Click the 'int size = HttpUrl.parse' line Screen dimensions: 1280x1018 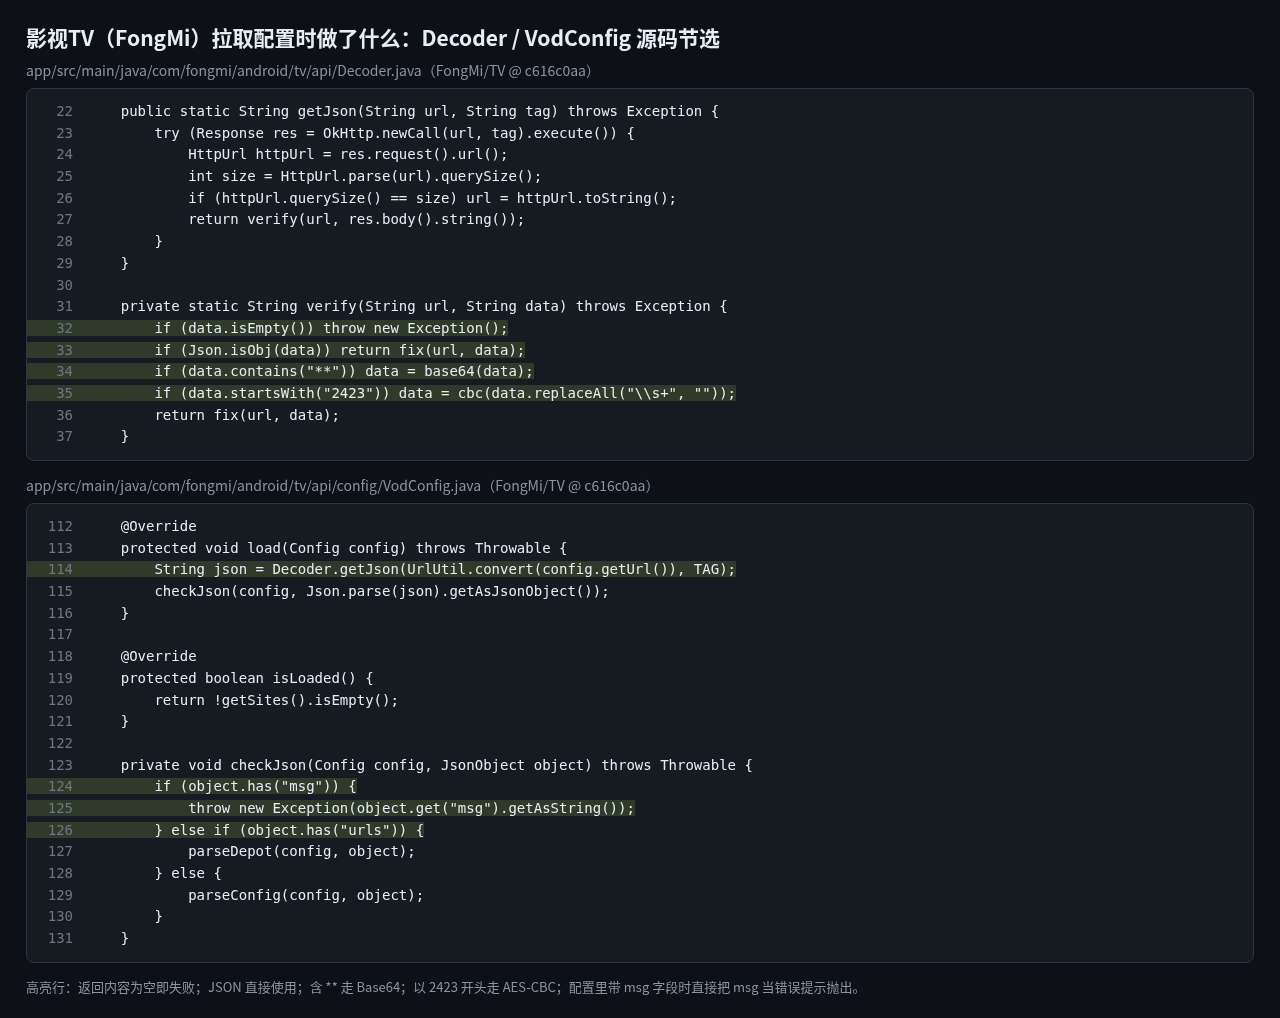click(365, 176)
